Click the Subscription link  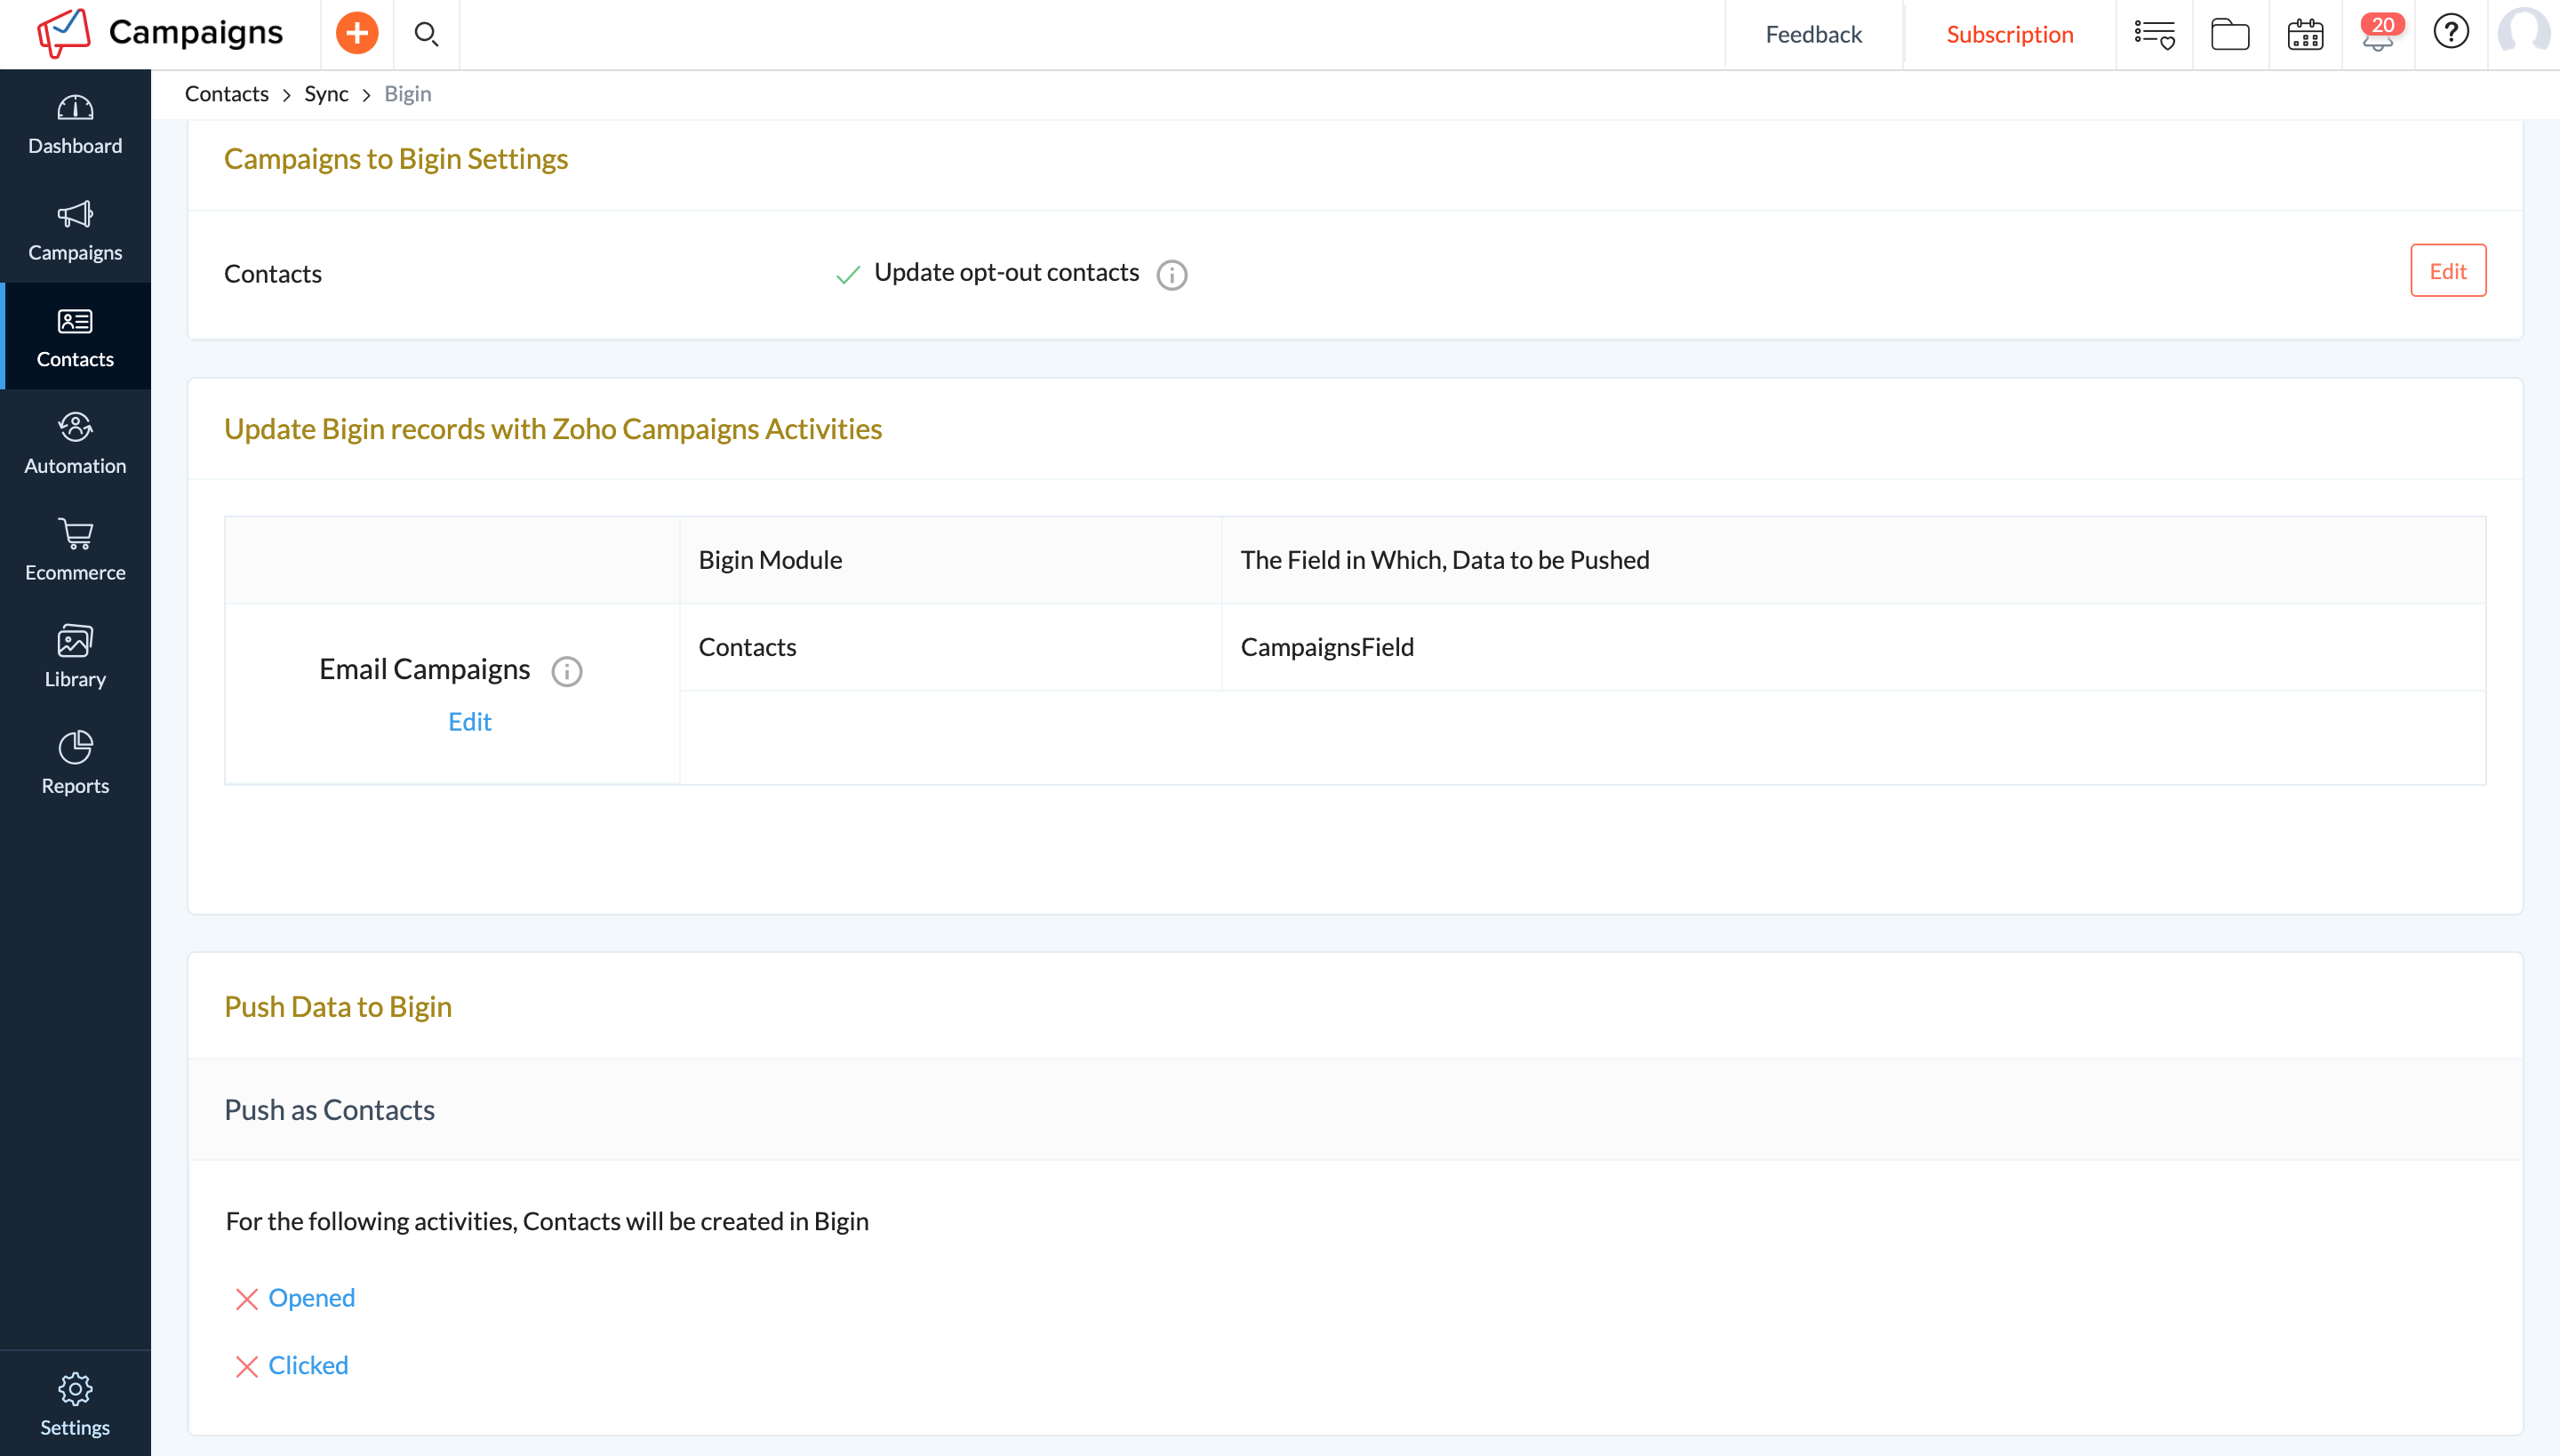pos(2009,34)
